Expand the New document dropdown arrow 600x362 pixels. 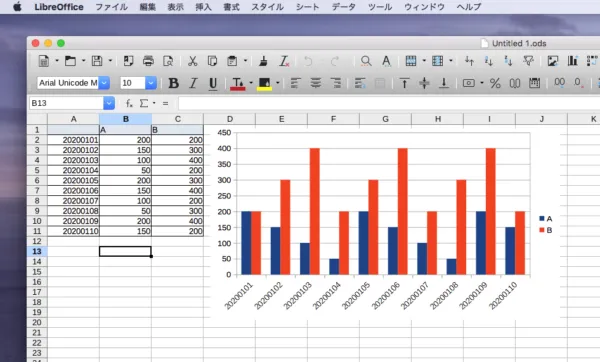tap(57, 61)
